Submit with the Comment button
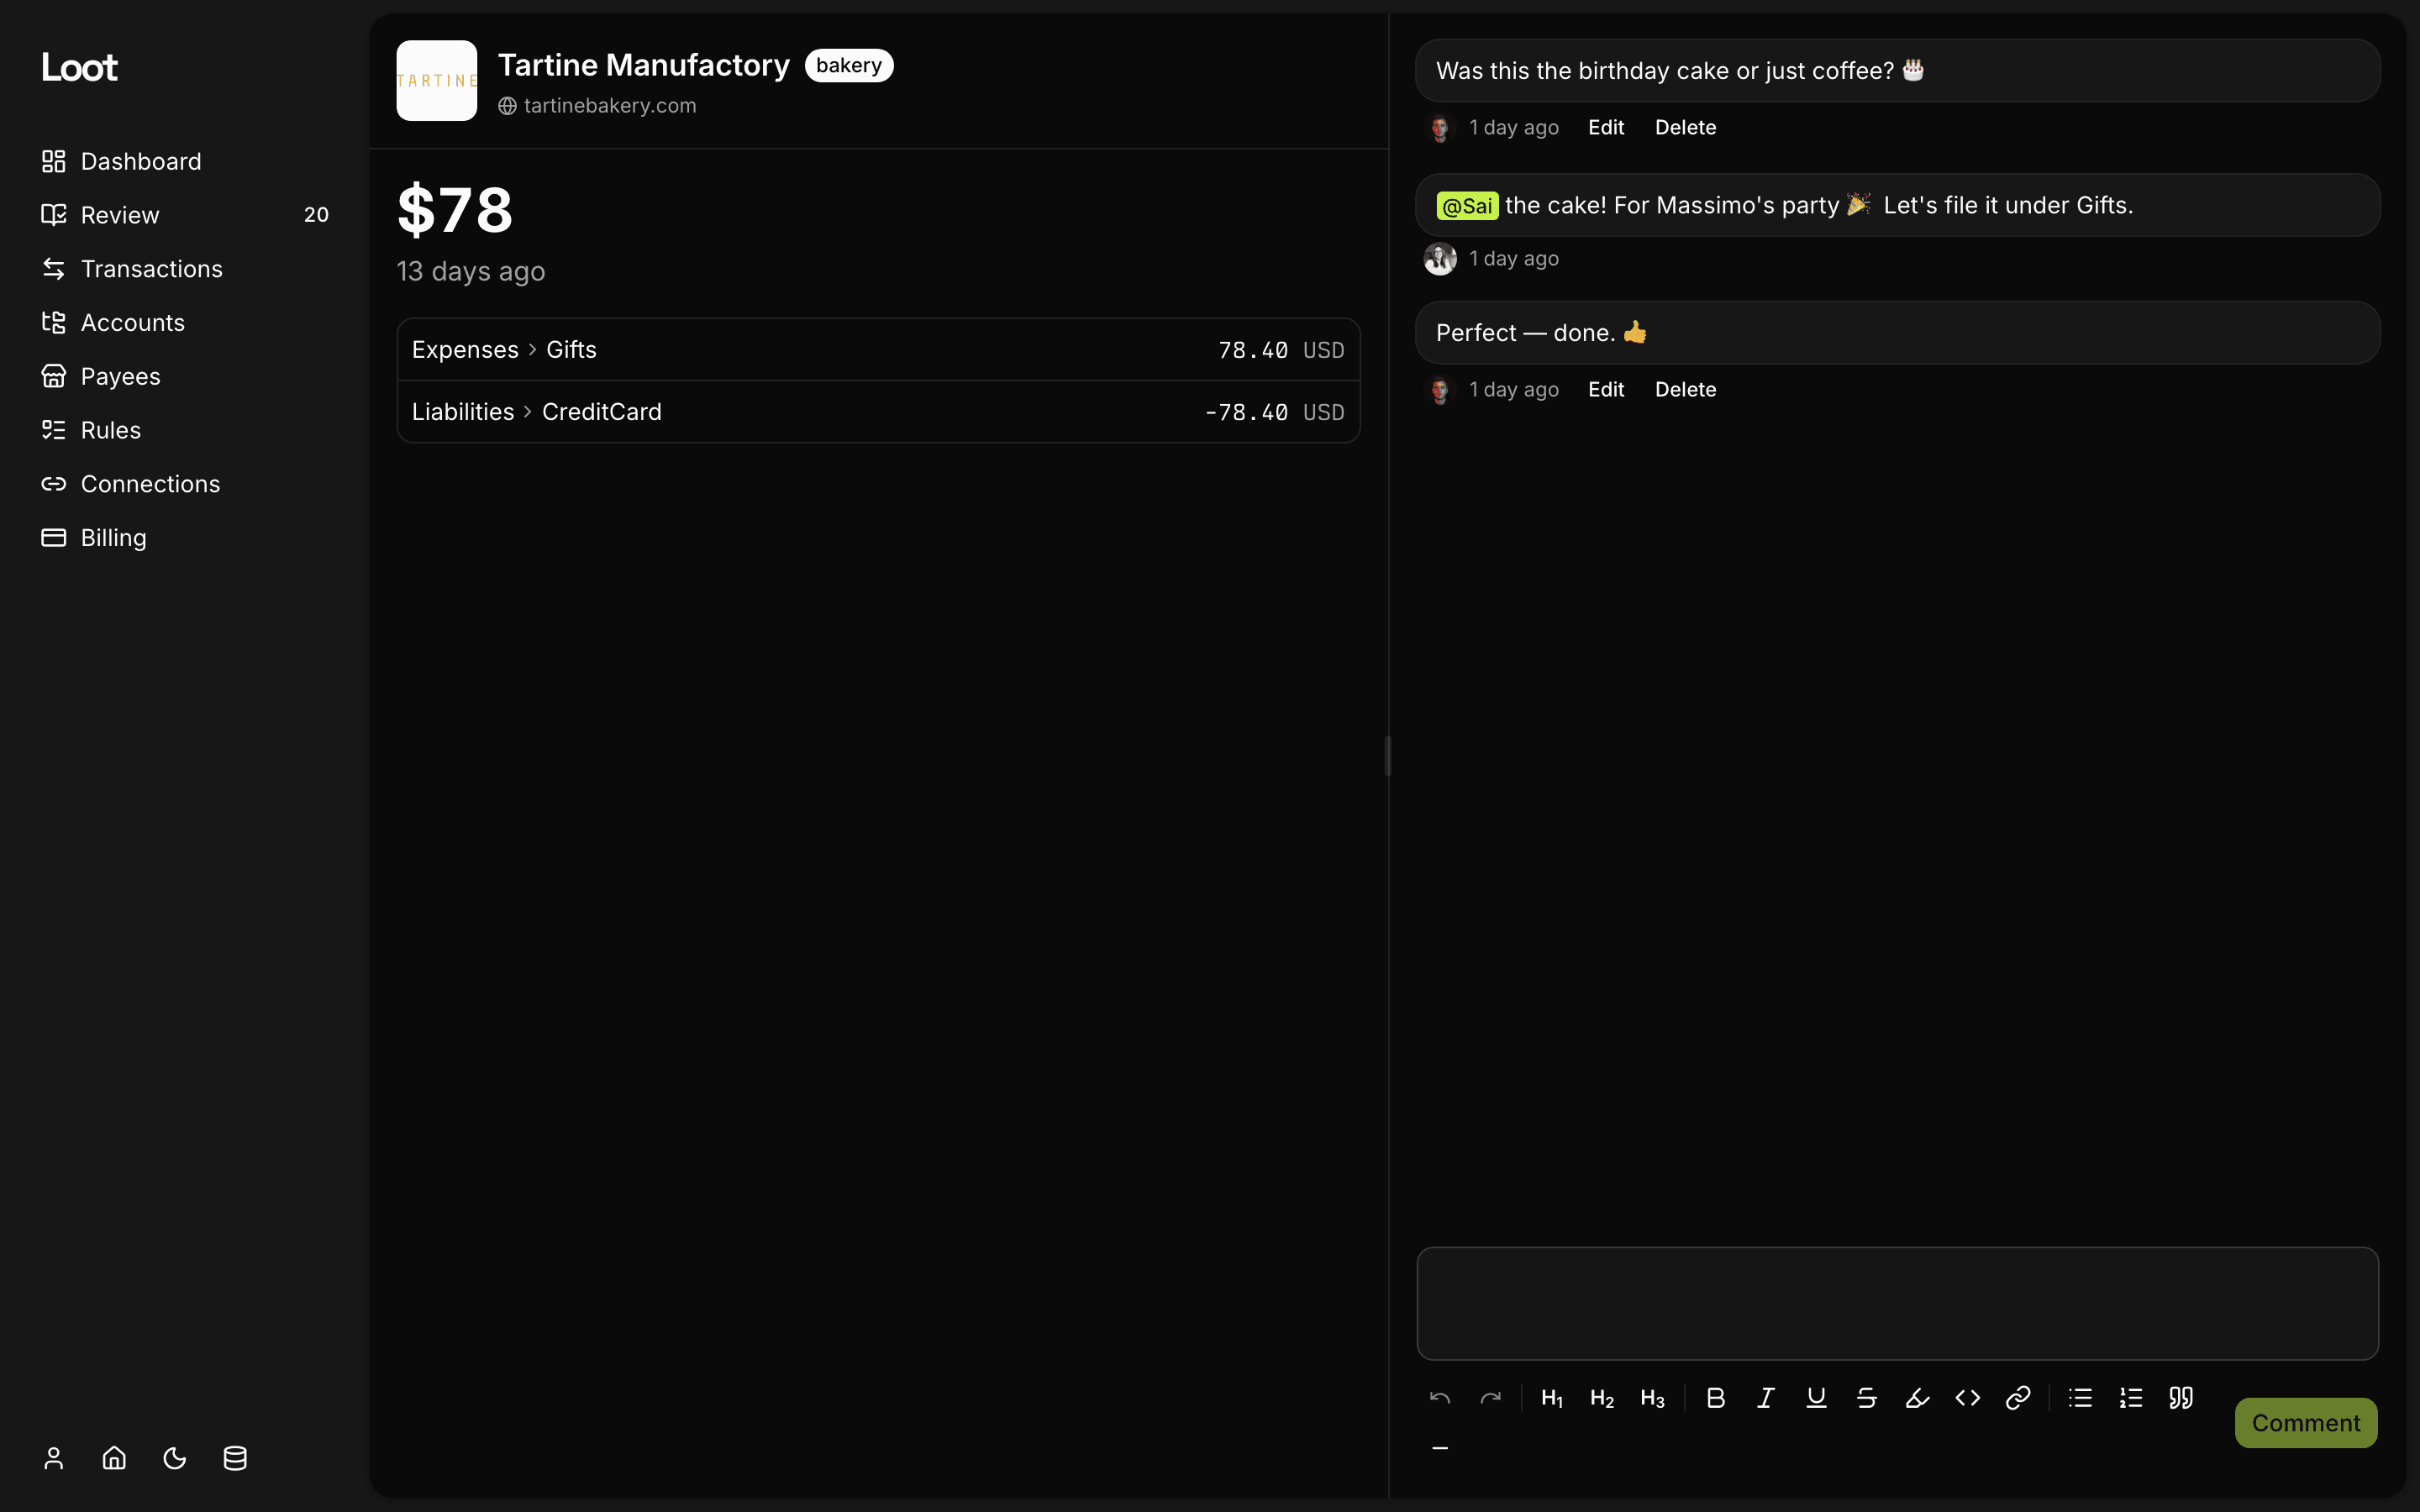Screen dimensions: 2420x1512 (x=2305, y=1423)
